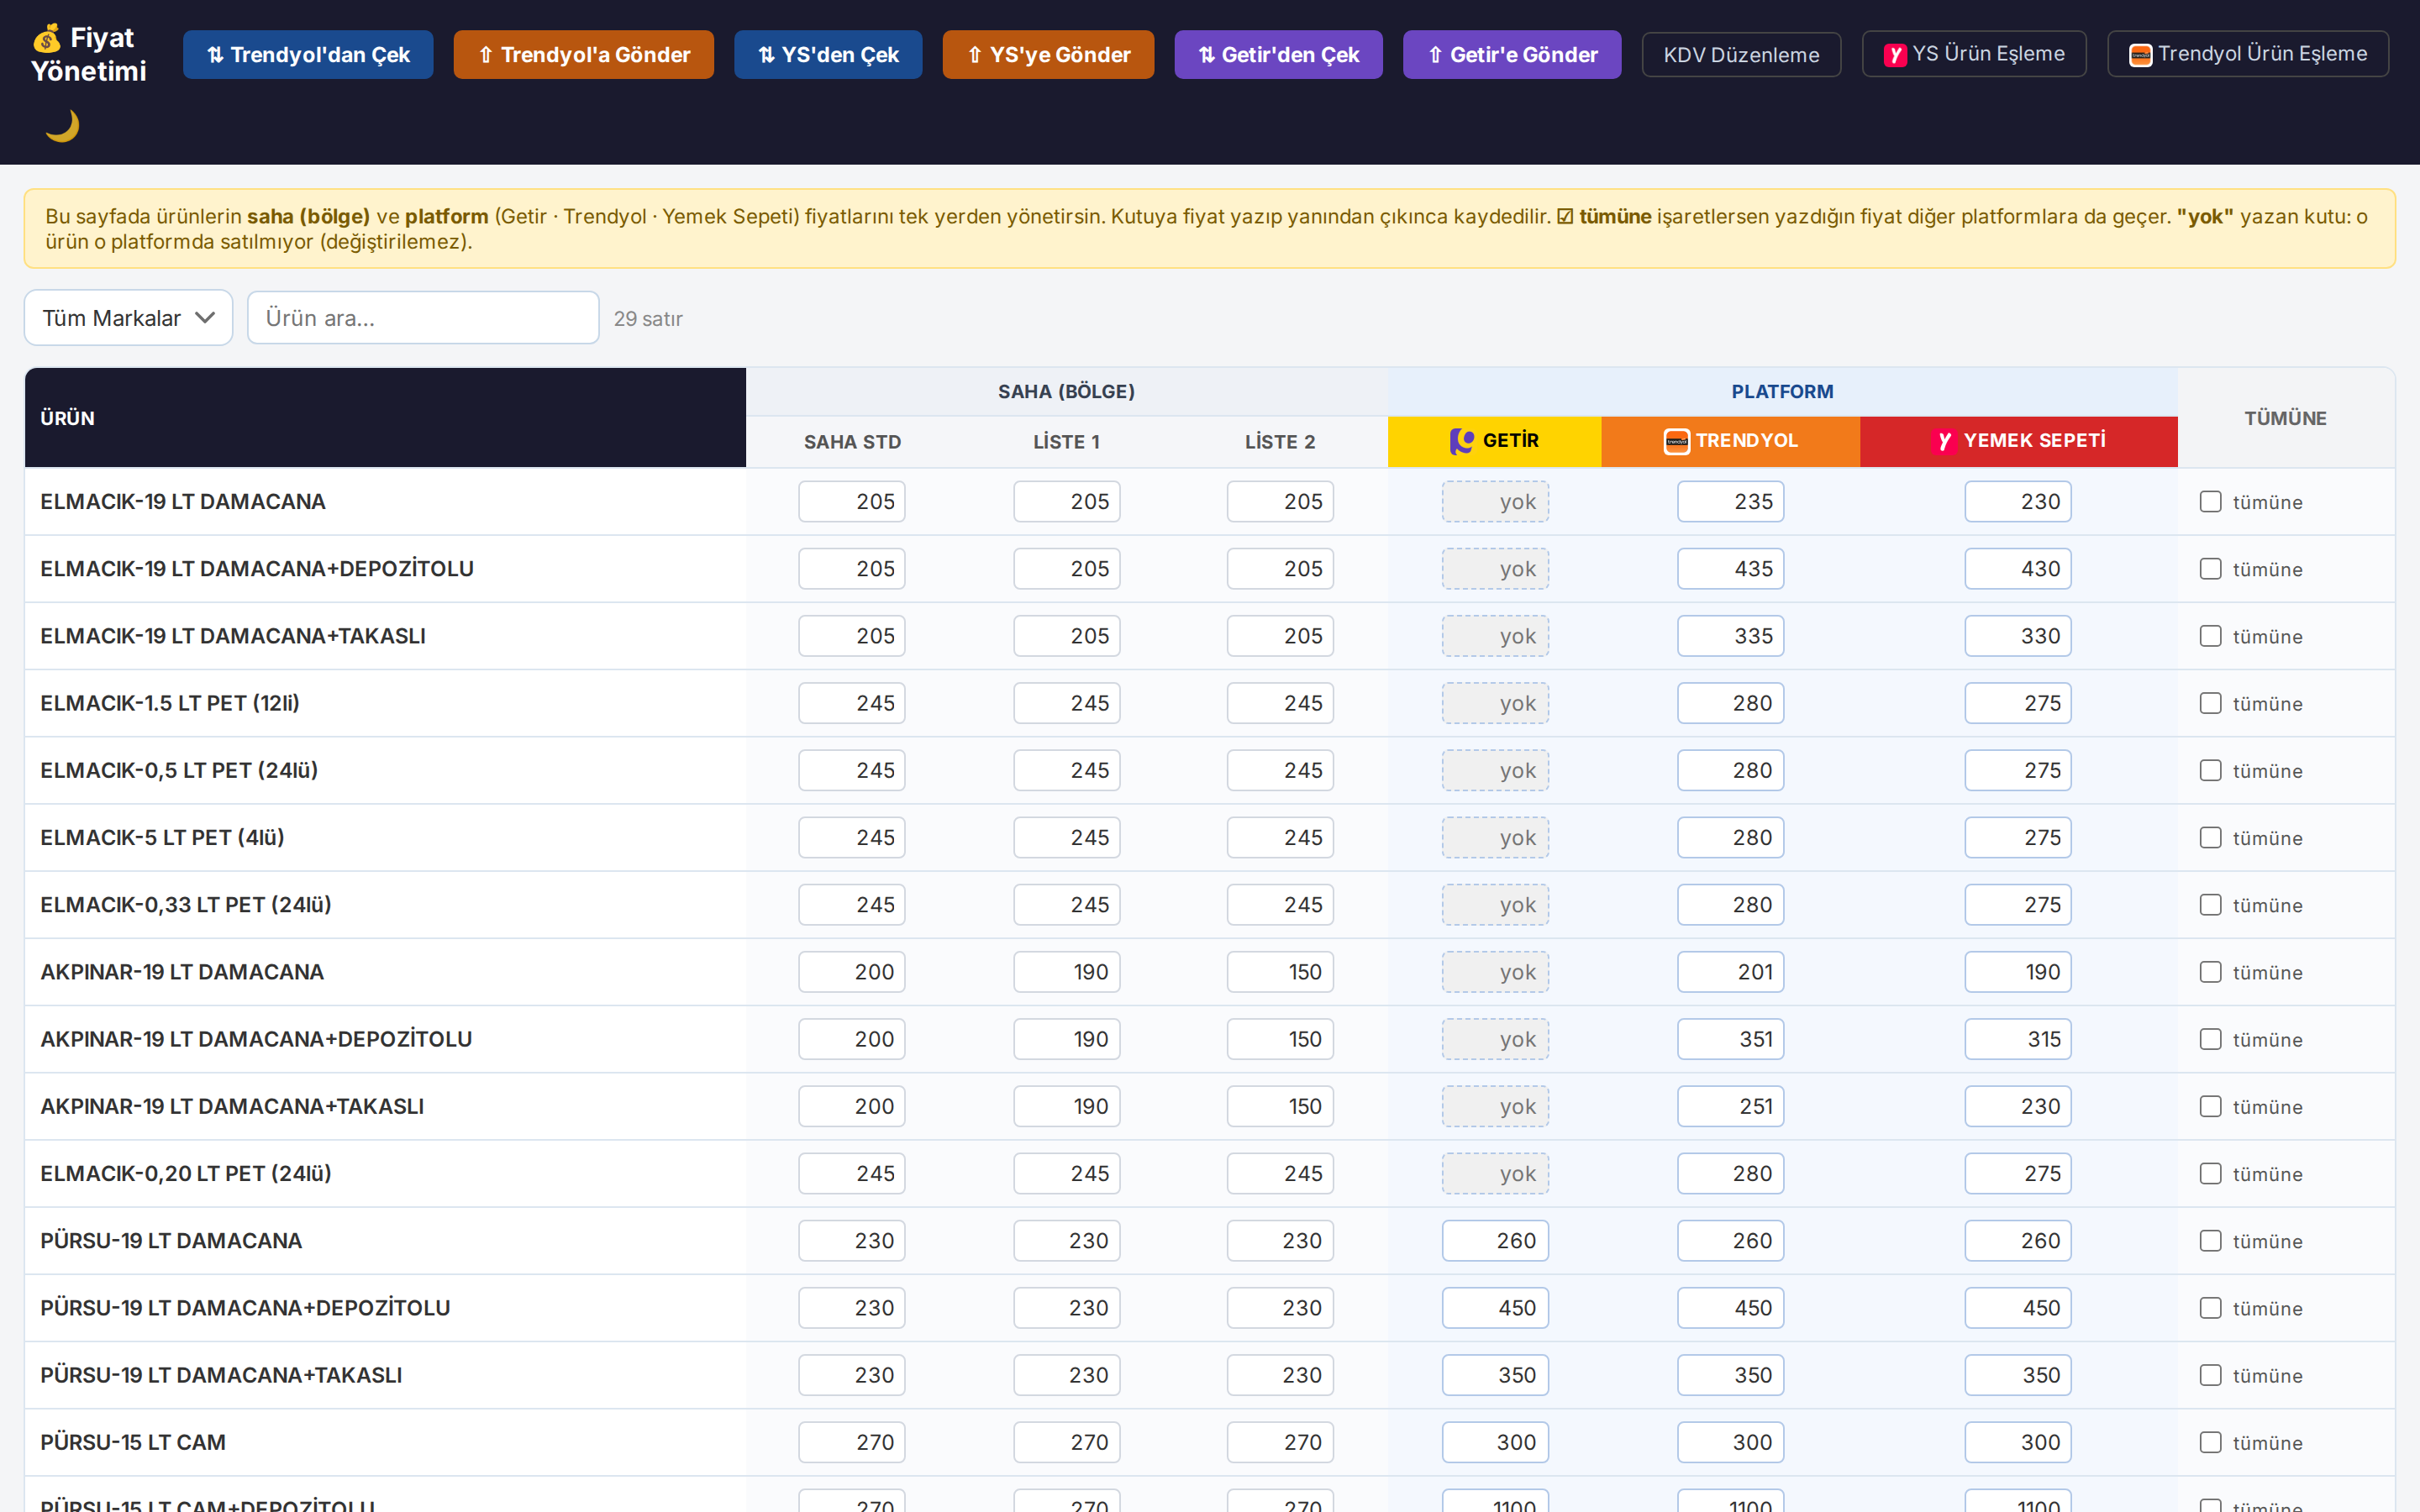
Task: Edit Getir price 260 for PÜRSU-19 LT DAMACANA
Action: click(1495, 1241)
